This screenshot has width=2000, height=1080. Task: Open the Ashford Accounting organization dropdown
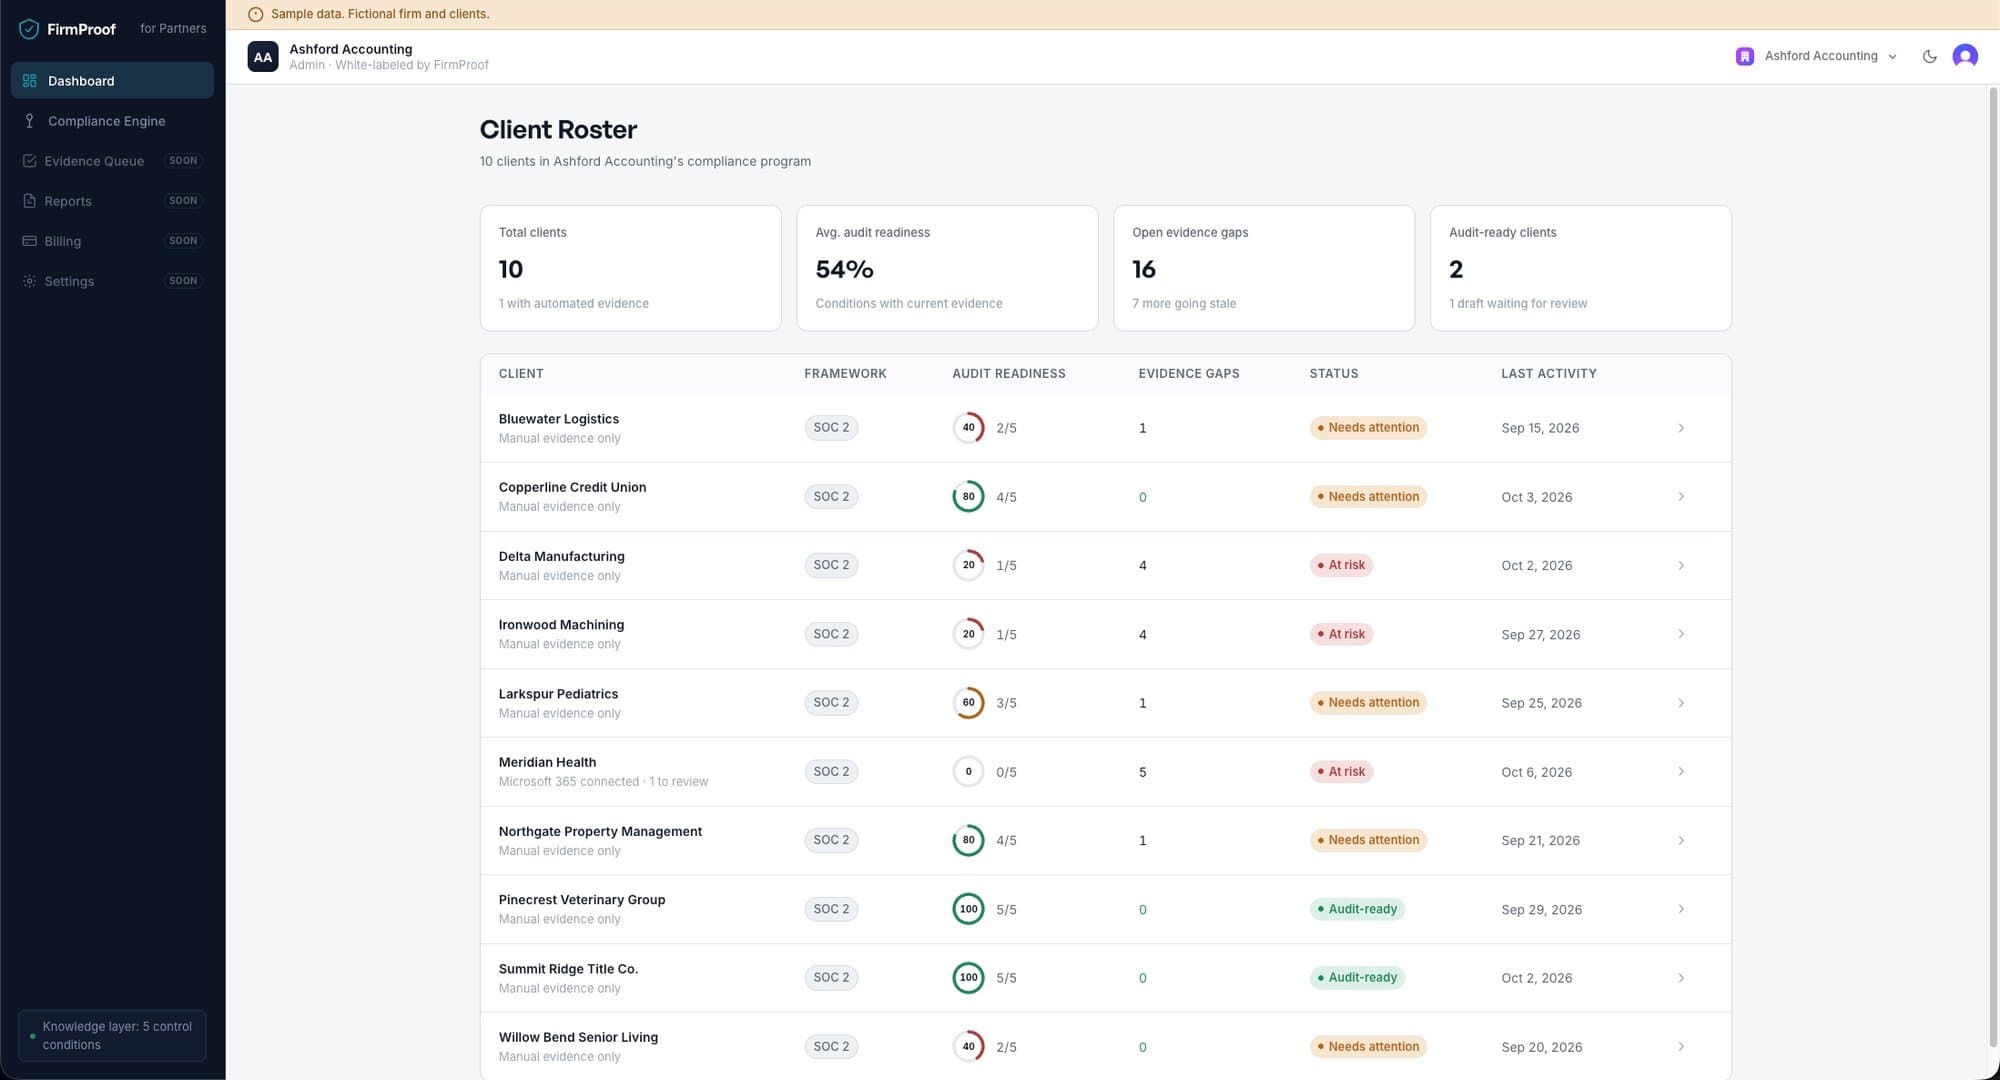[x=1817, y=56]
